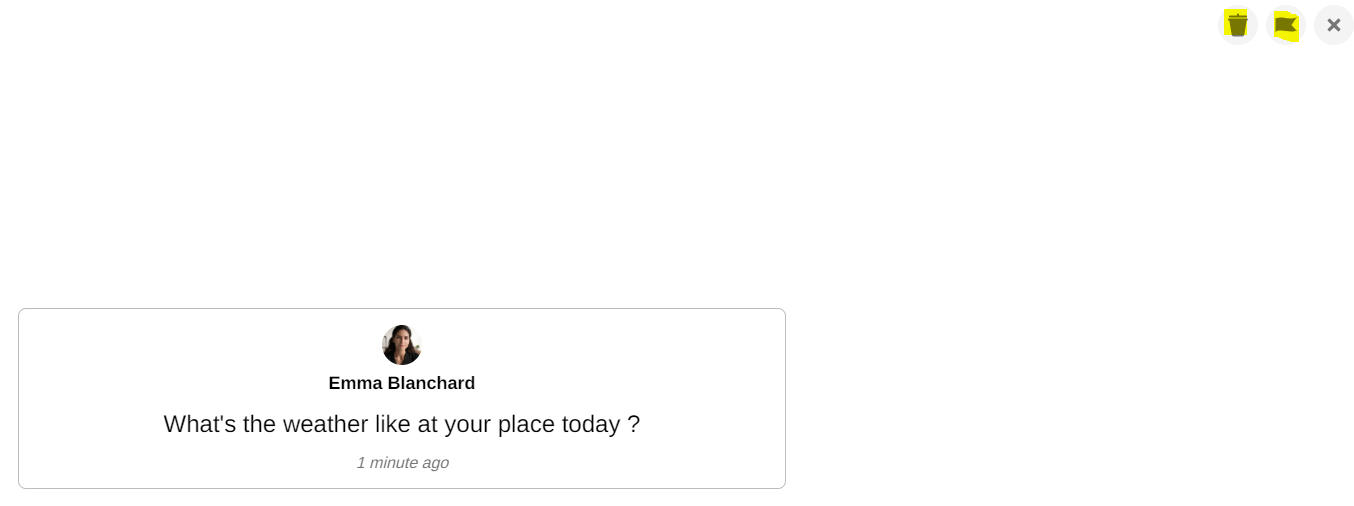This screenshot has height=506, width=1354.
Task: Select the weather question message text
Action: pos(402,424)
